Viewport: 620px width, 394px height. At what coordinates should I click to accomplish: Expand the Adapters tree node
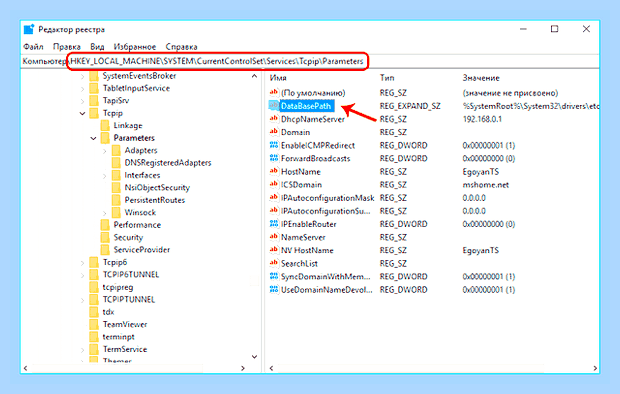click(104, 151)
